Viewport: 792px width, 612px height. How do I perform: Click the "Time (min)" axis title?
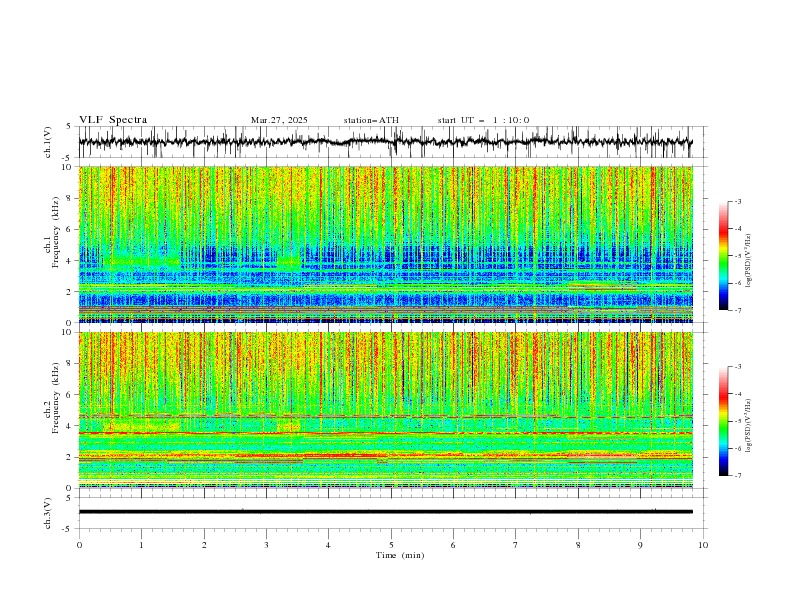point(400,555)
